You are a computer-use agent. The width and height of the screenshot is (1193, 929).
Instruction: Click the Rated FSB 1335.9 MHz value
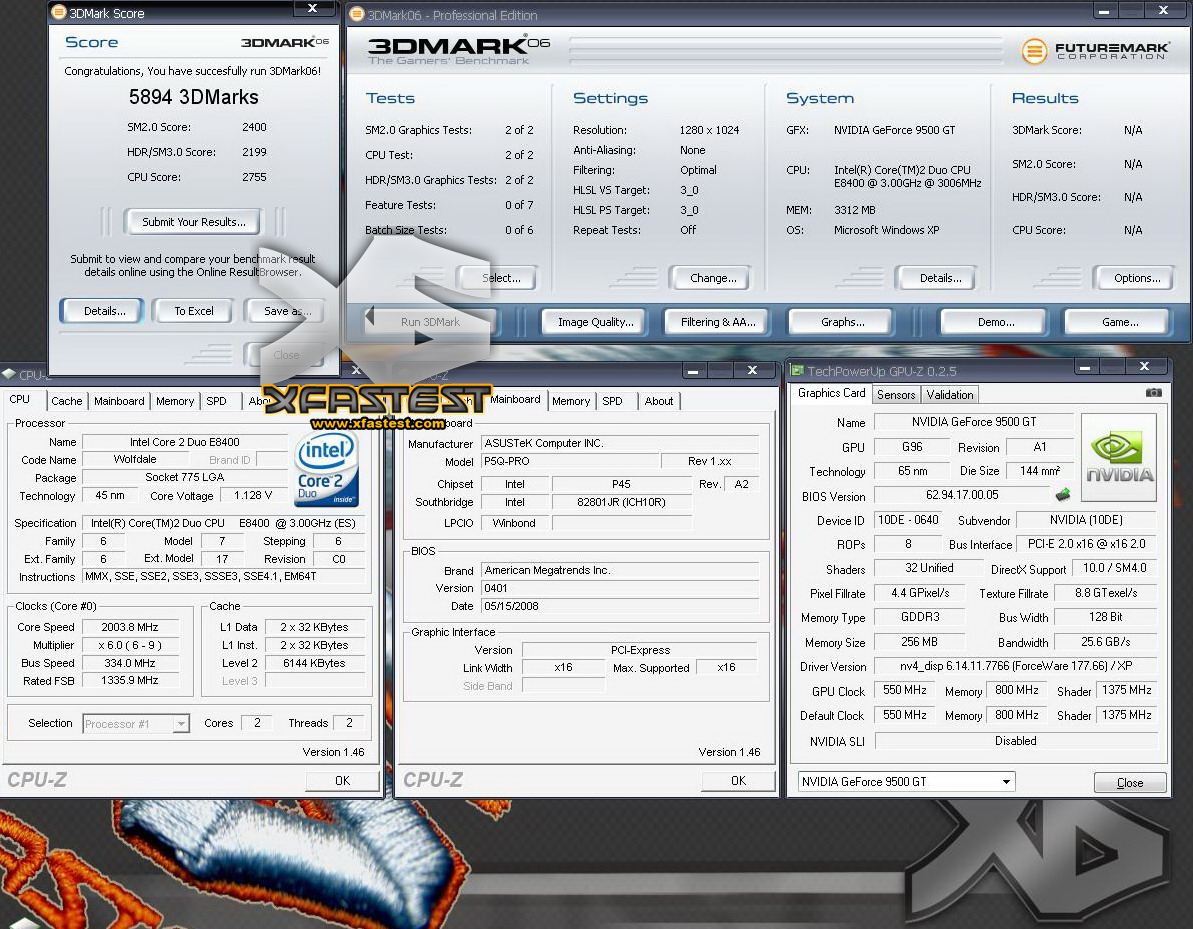(130, 681)
